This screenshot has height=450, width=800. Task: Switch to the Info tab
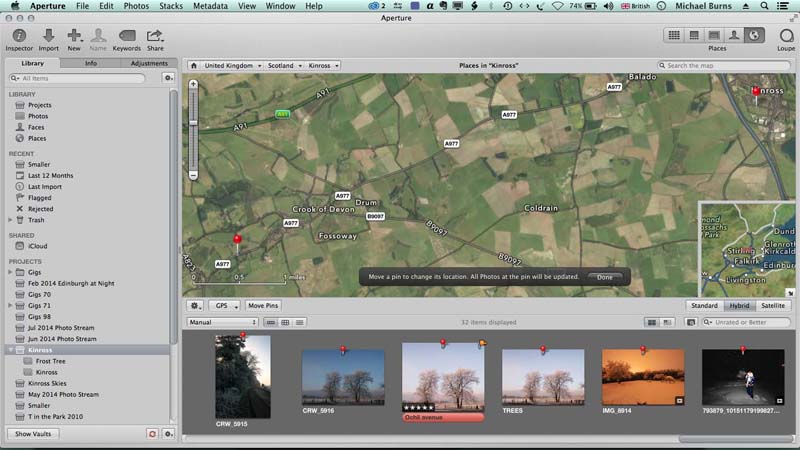tap(91, 63)
